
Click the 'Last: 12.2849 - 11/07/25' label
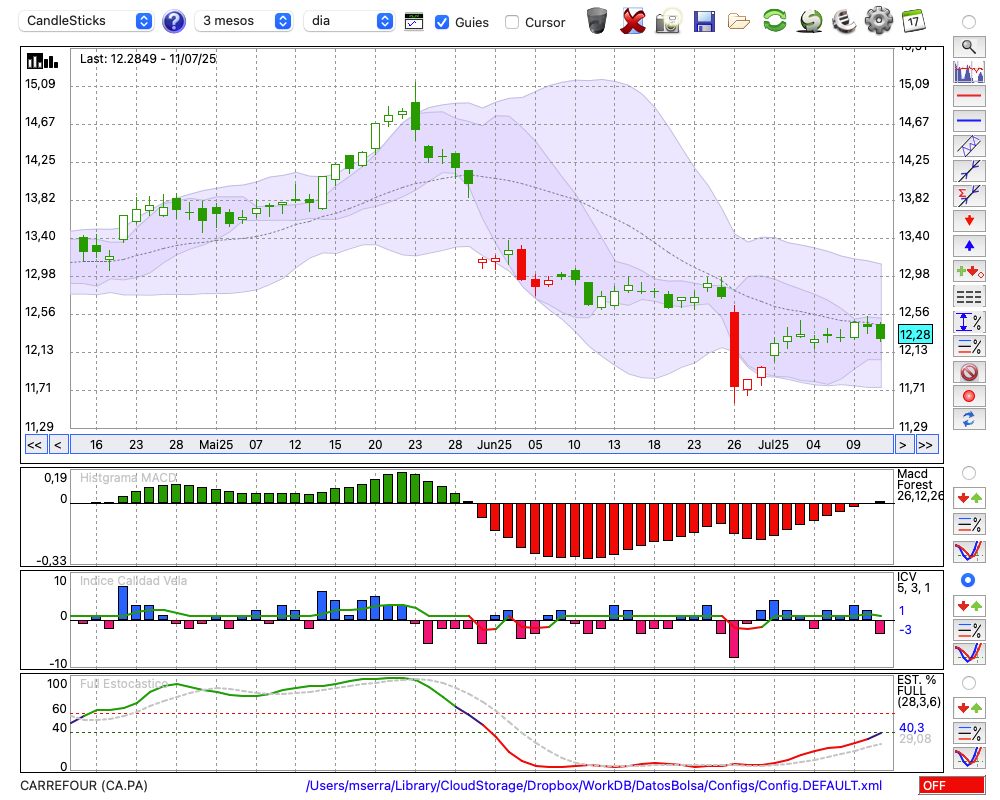point(148,59)
